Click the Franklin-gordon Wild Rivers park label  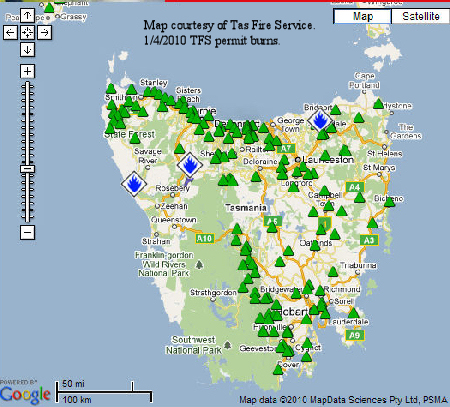point(164,264)
